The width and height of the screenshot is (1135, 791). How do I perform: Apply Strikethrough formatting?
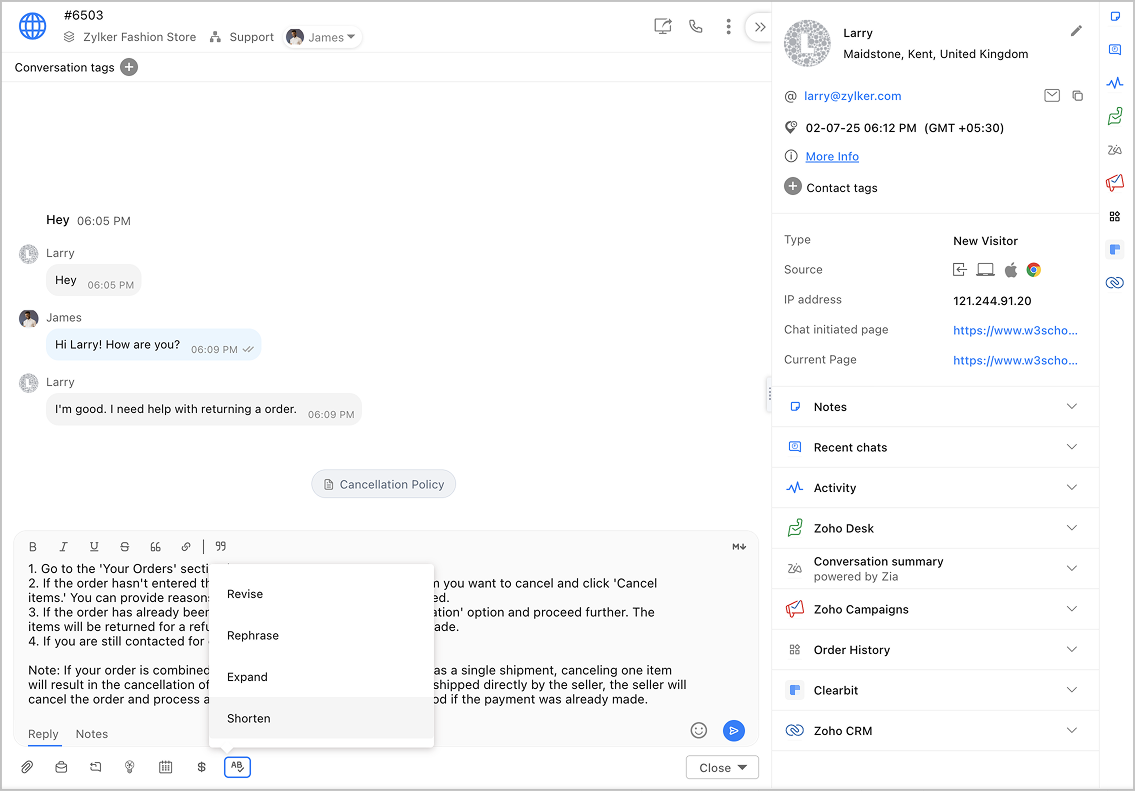[125, 546]
